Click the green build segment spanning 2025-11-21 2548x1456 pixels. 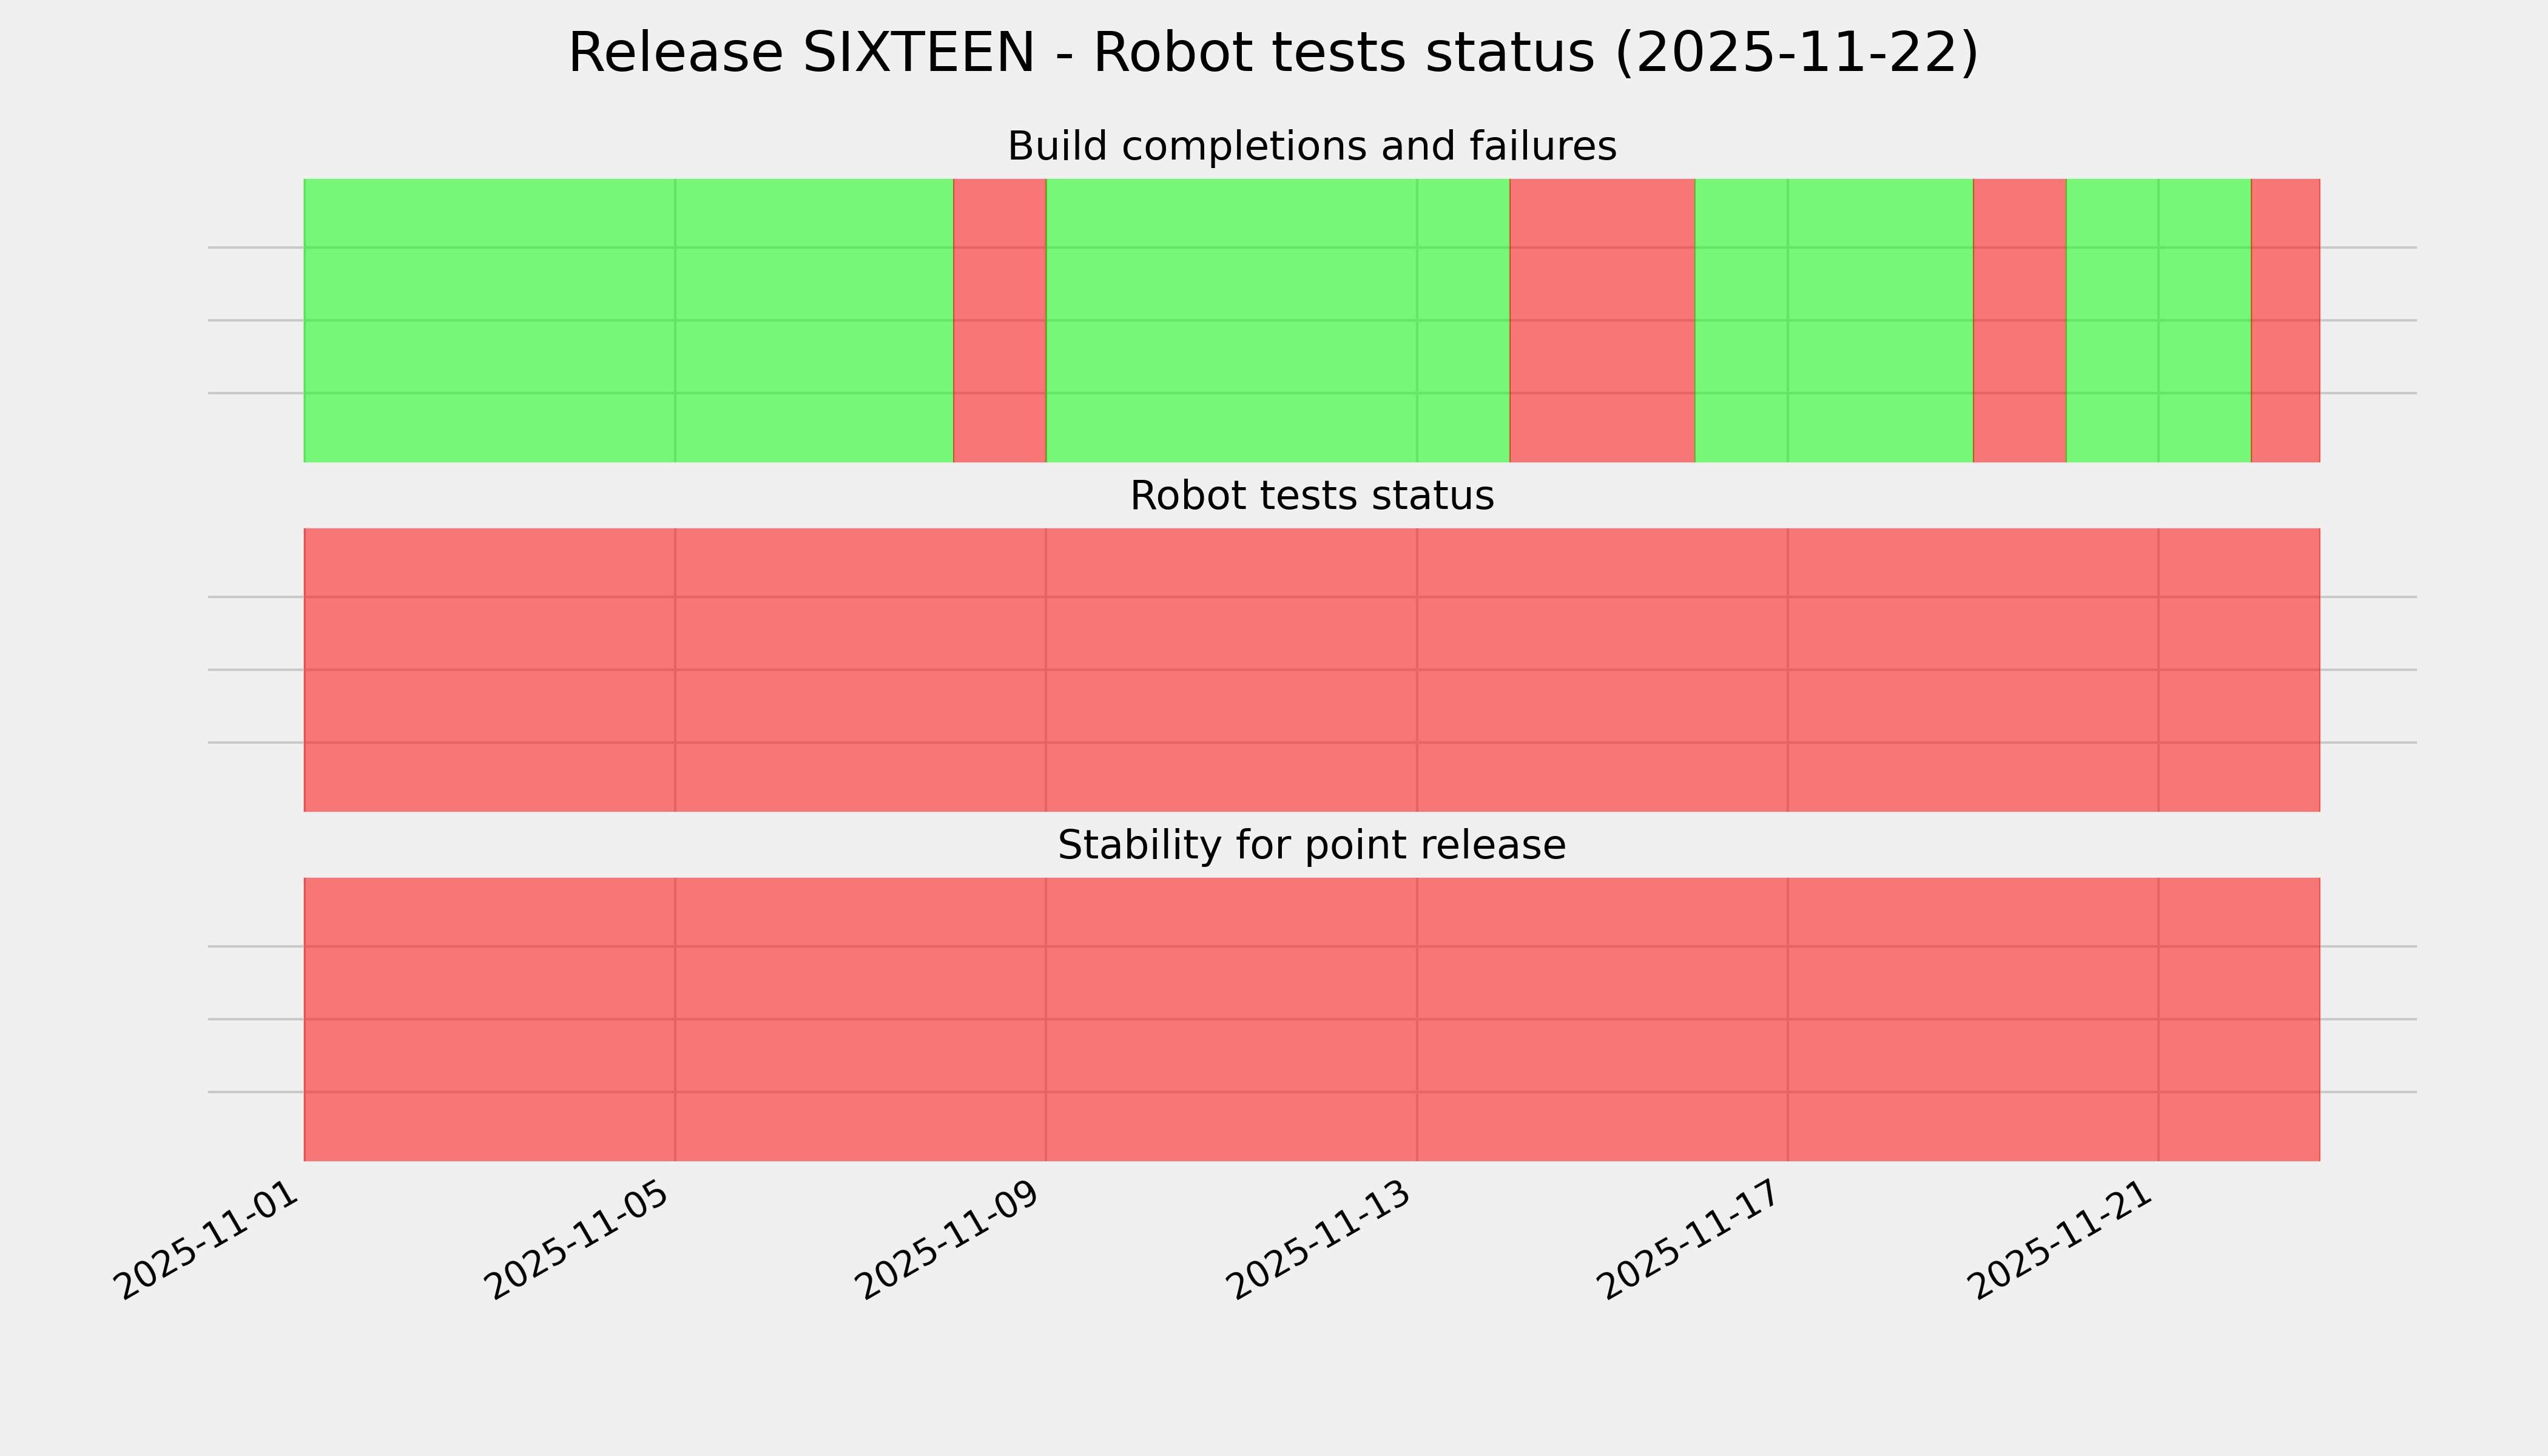tap(2158, 320)
